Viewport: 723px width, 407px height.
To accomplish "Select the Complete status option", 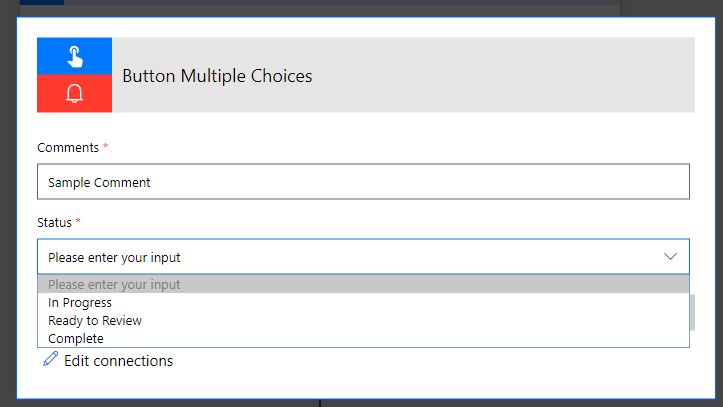I will (x=76, y=339).
